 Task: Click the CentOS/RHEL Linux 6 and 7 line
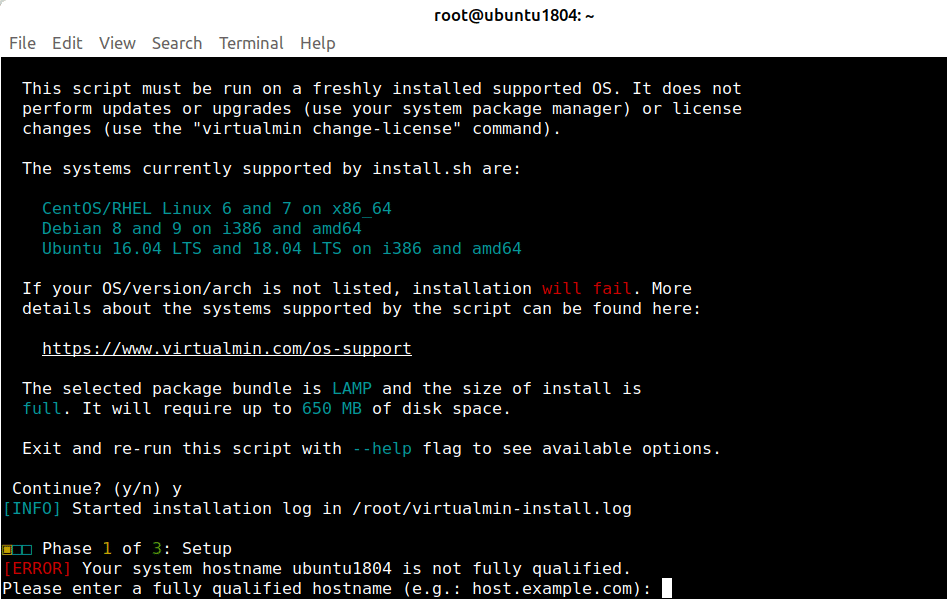pyautogui.click(x=216, y=208)
